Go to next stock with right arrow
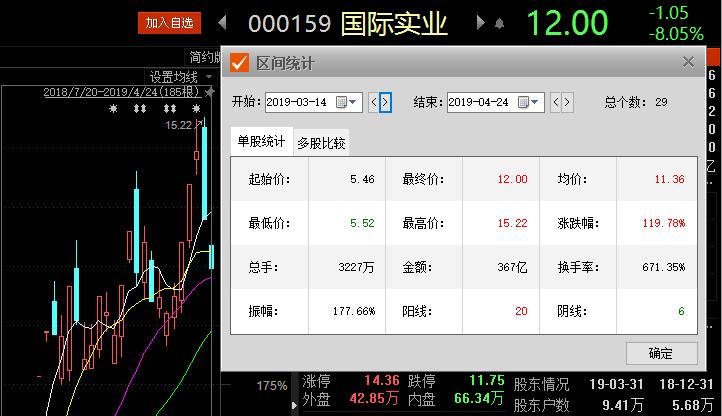722x416 pixels. coord(480,23)
